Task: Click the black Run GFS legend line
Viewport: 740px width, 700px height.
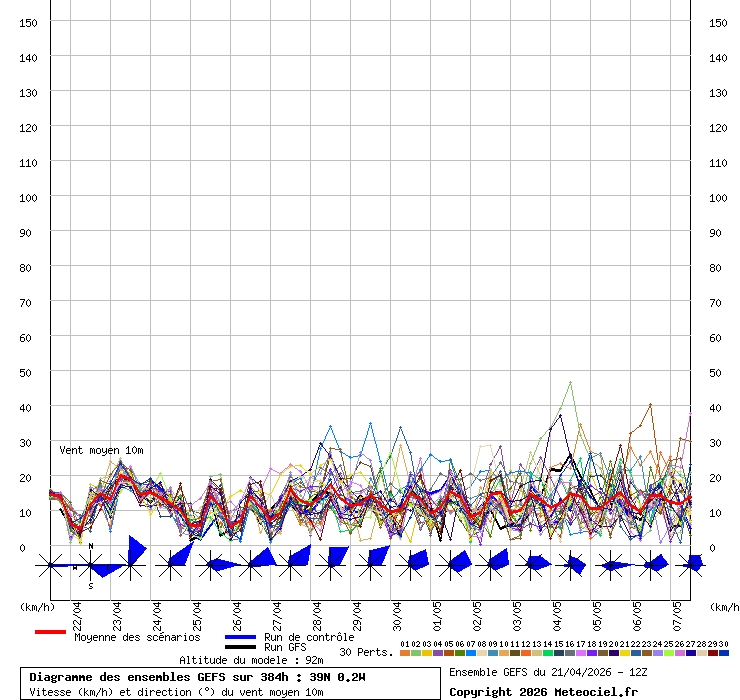Action: pos(240,648)
